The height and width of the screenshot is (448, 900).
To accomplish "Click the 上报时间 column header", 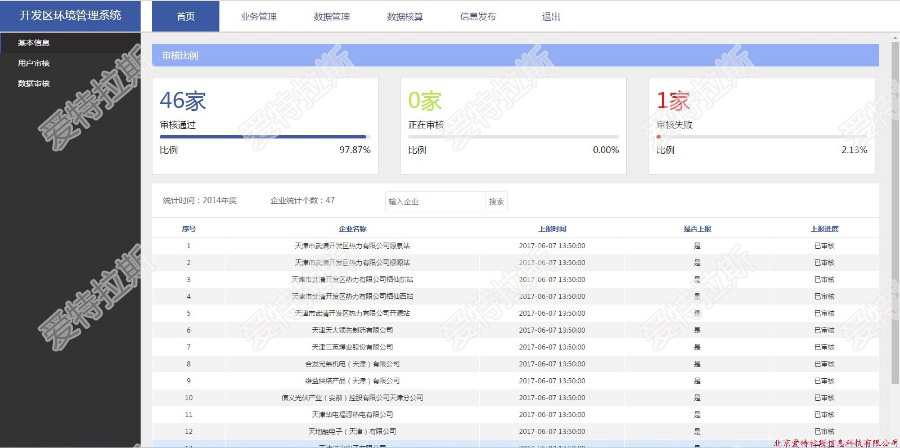I will (552, 229).
